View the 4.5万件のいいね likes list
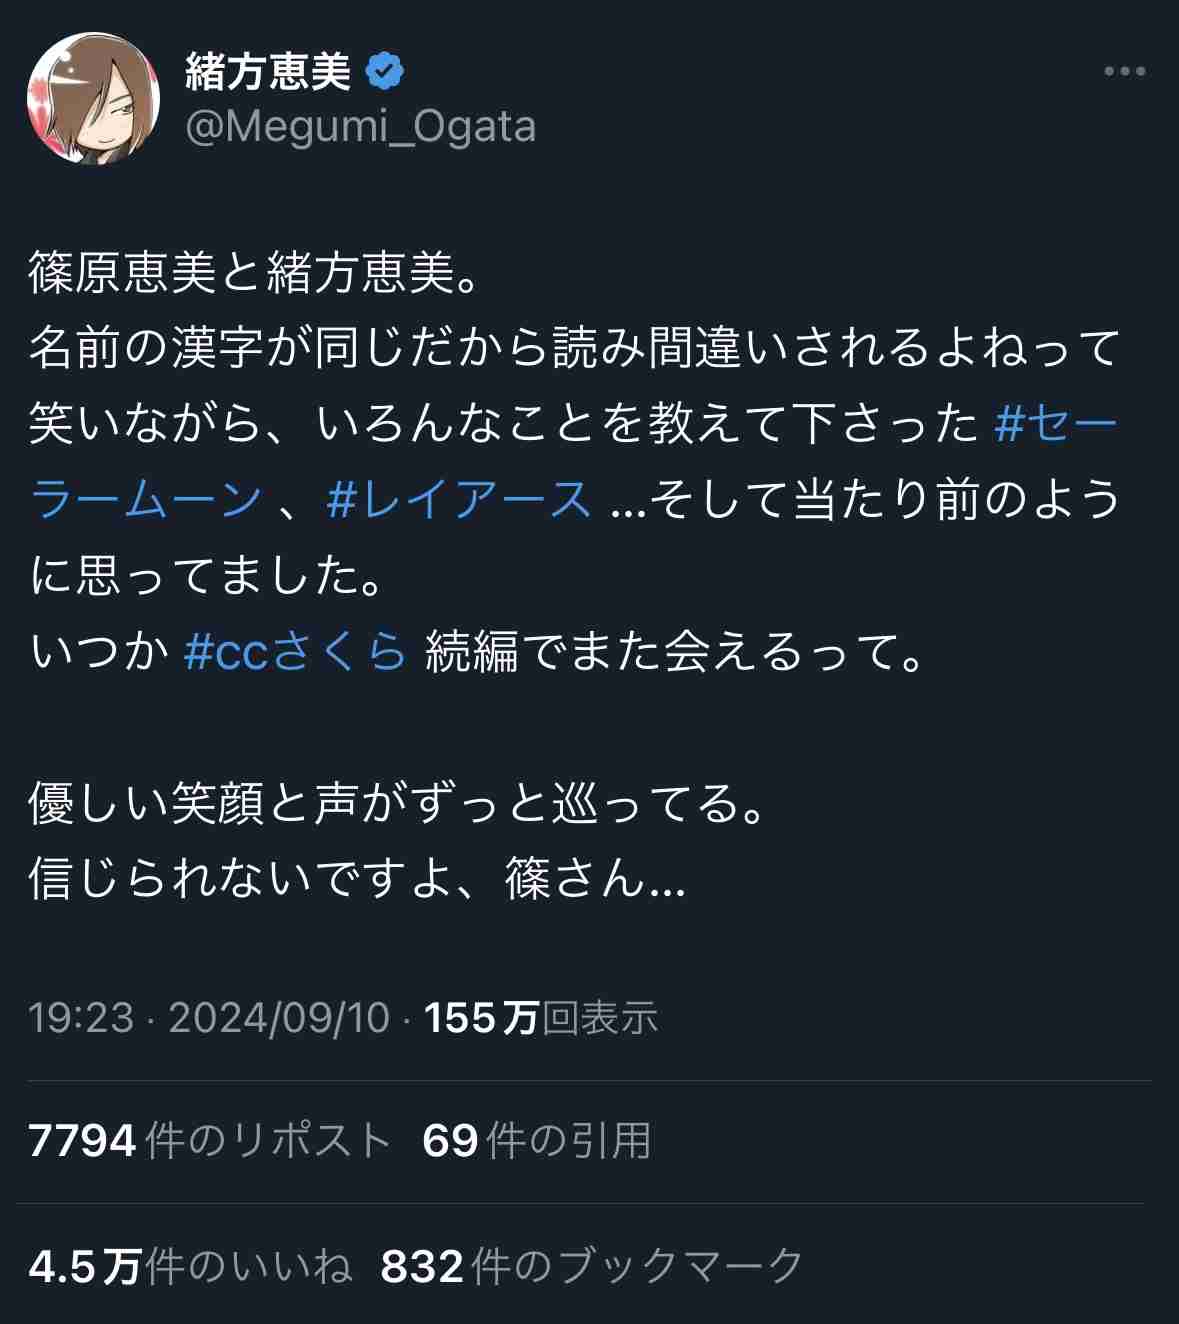 click(x=191, y=1267)
